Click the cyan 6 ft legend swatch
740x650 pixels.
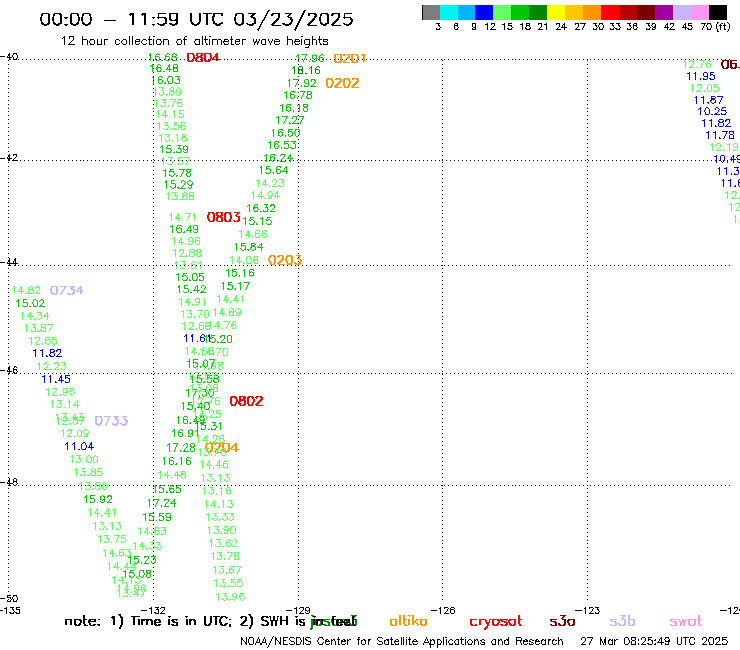click(x=449, y=12)
